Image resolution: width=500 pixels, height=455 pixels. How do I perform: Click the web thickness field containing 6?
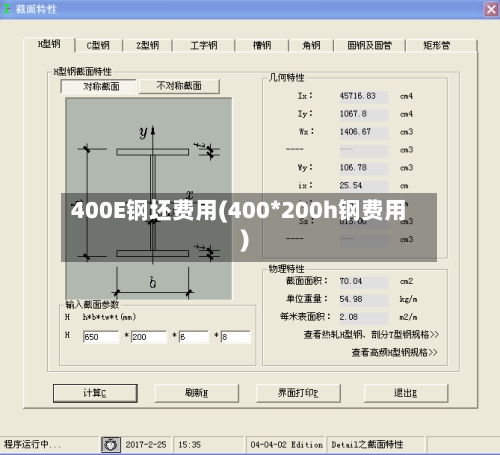click(x=194, y=337)
